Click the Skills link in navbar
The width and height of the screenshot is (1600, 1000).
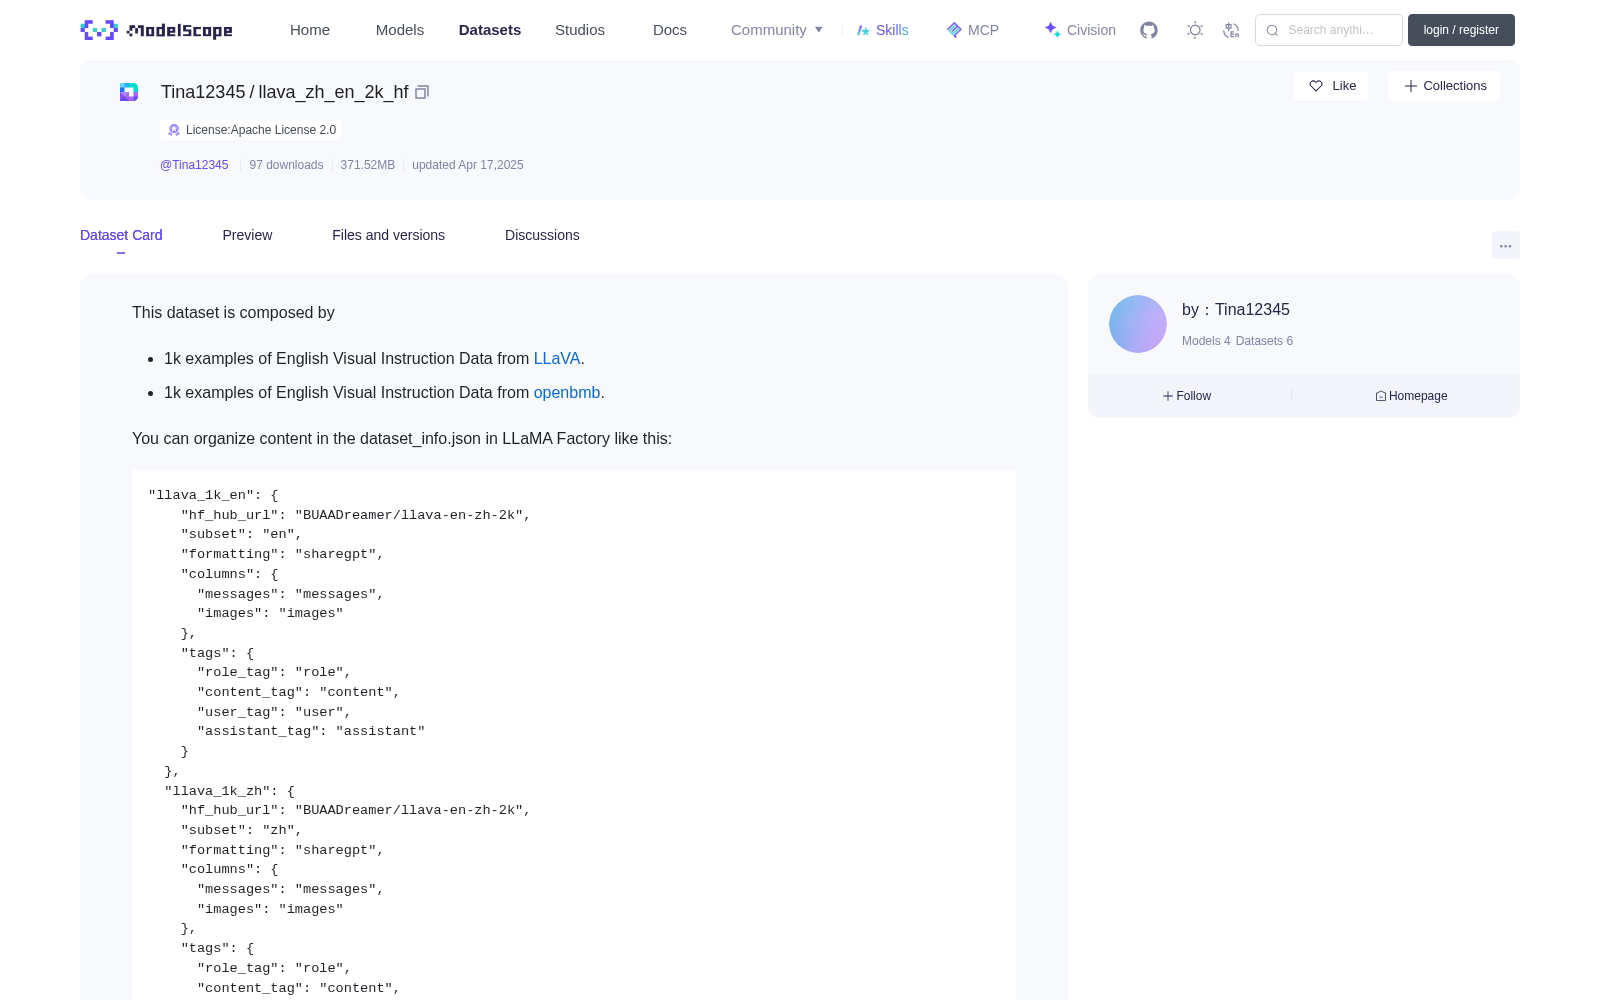point(883,30)
